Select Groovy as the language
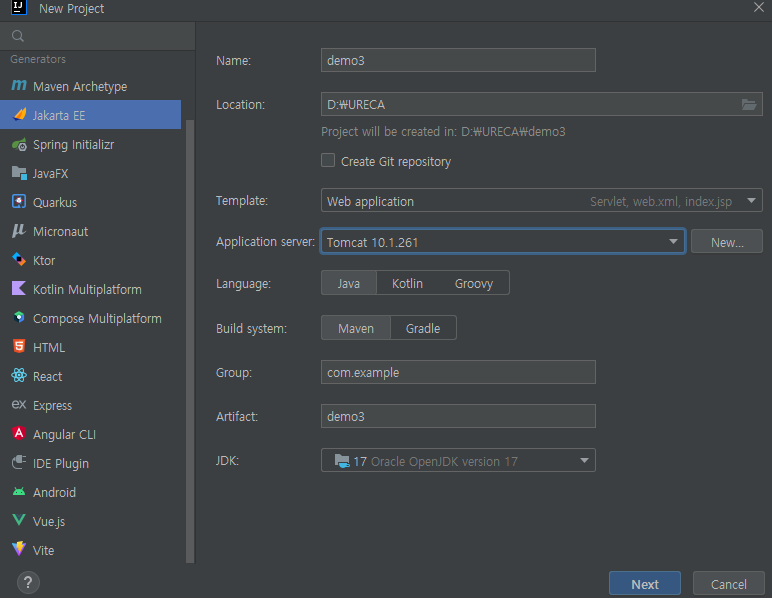 (x=474, y=283)
